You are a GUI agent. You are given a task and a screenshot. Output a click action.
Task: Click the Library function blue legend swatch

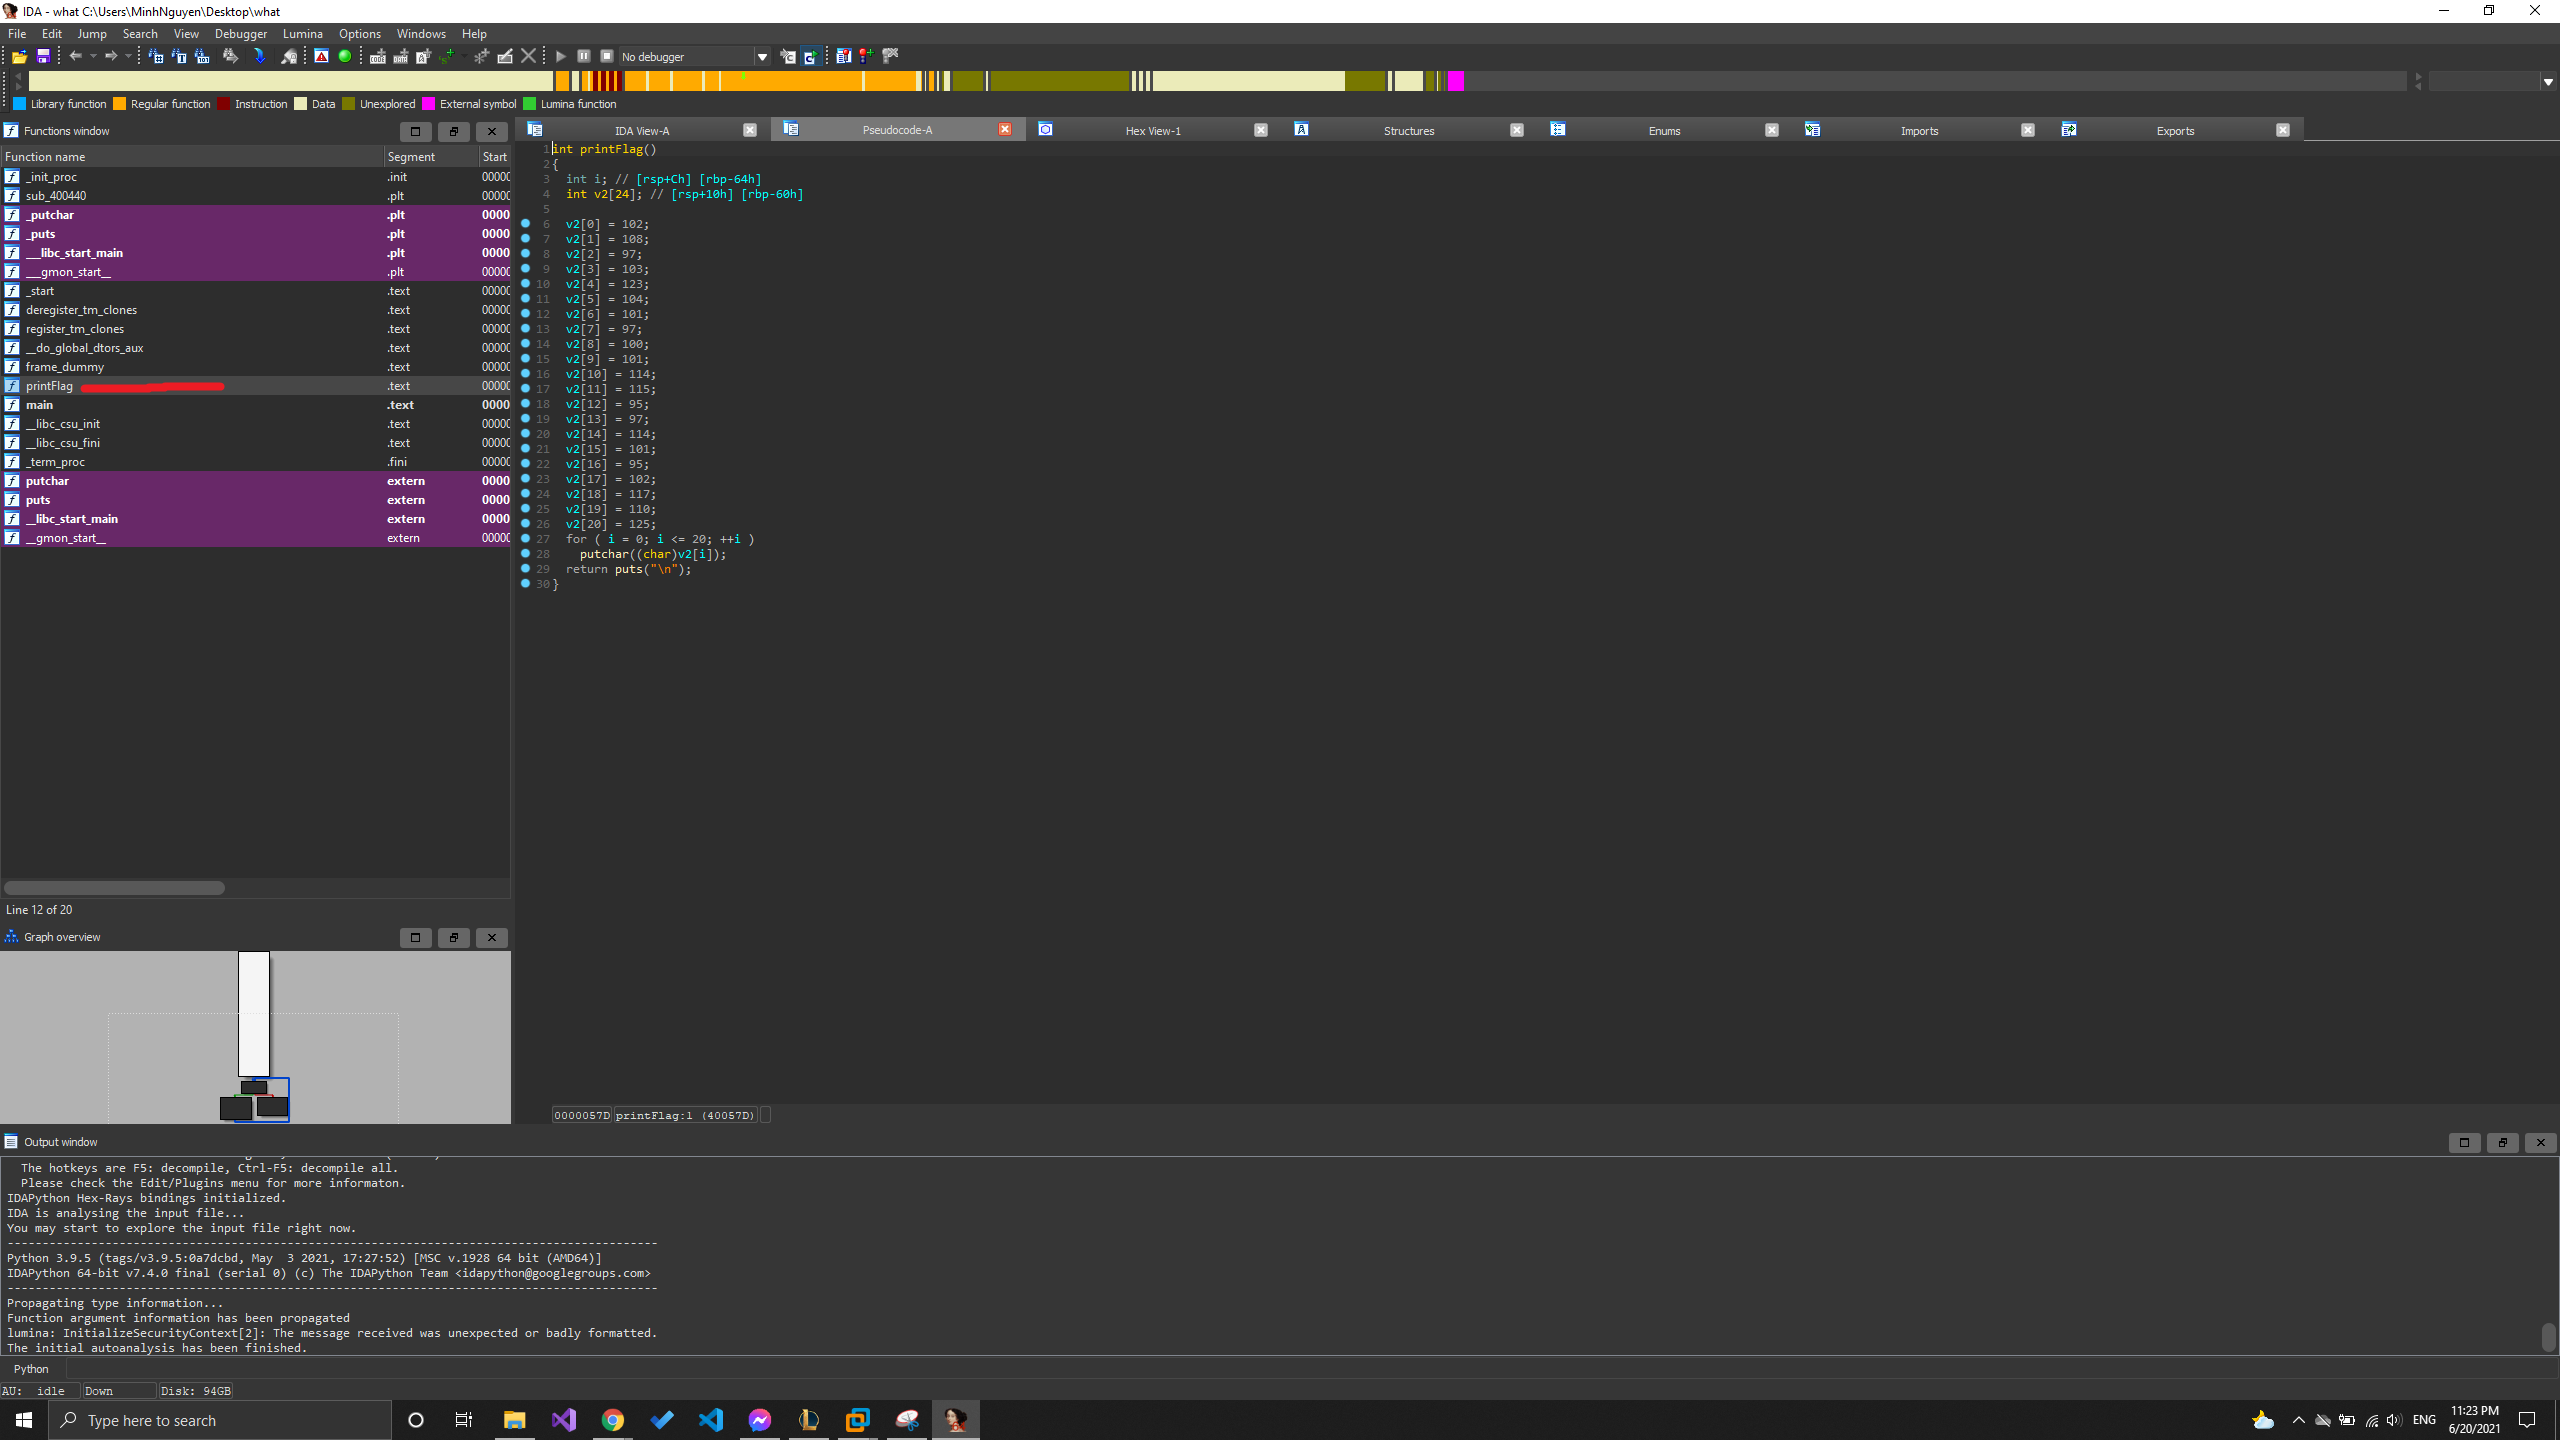point(20,104)
